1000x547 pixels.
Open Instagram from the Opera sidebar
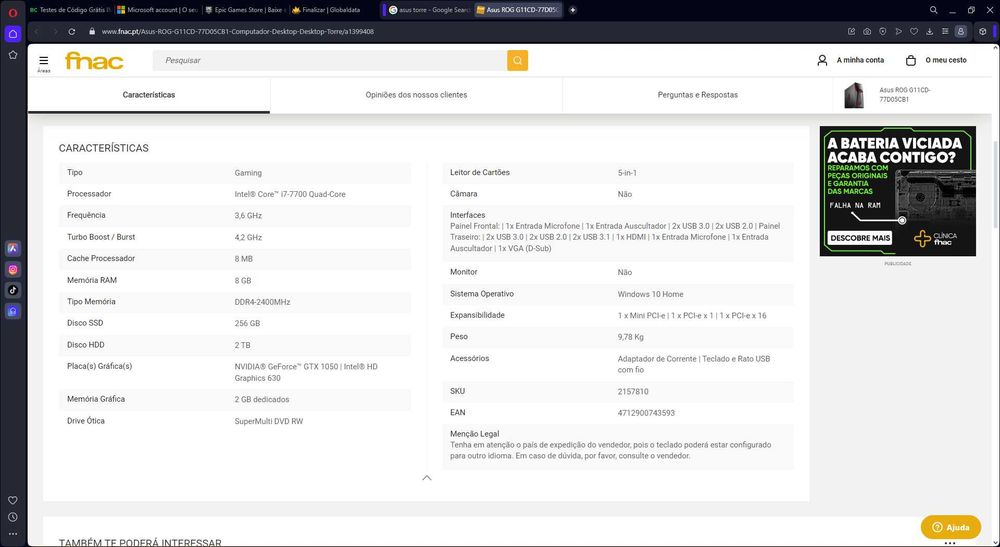[13, 269]
